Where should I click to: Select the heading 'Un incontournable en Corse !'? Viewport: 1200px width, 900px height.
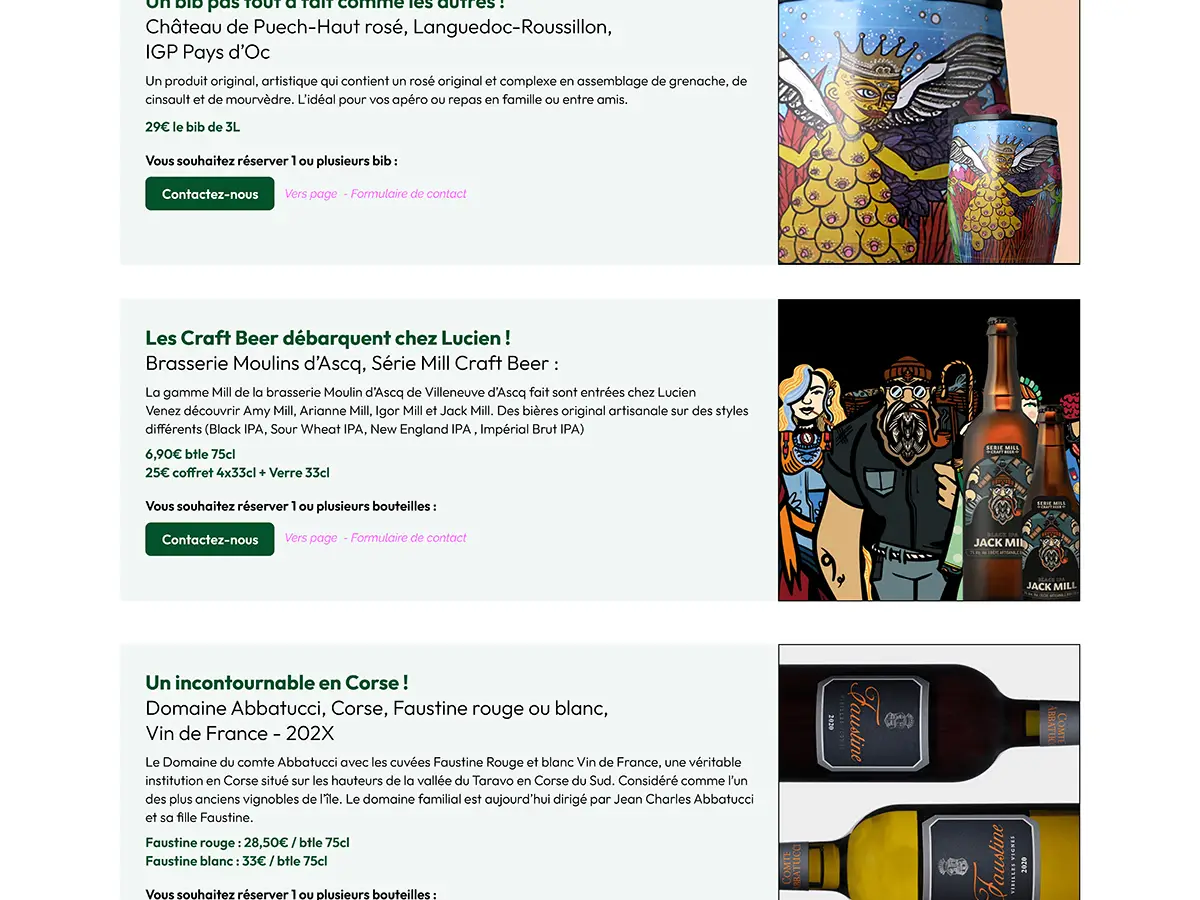click(x=277, y=683)
